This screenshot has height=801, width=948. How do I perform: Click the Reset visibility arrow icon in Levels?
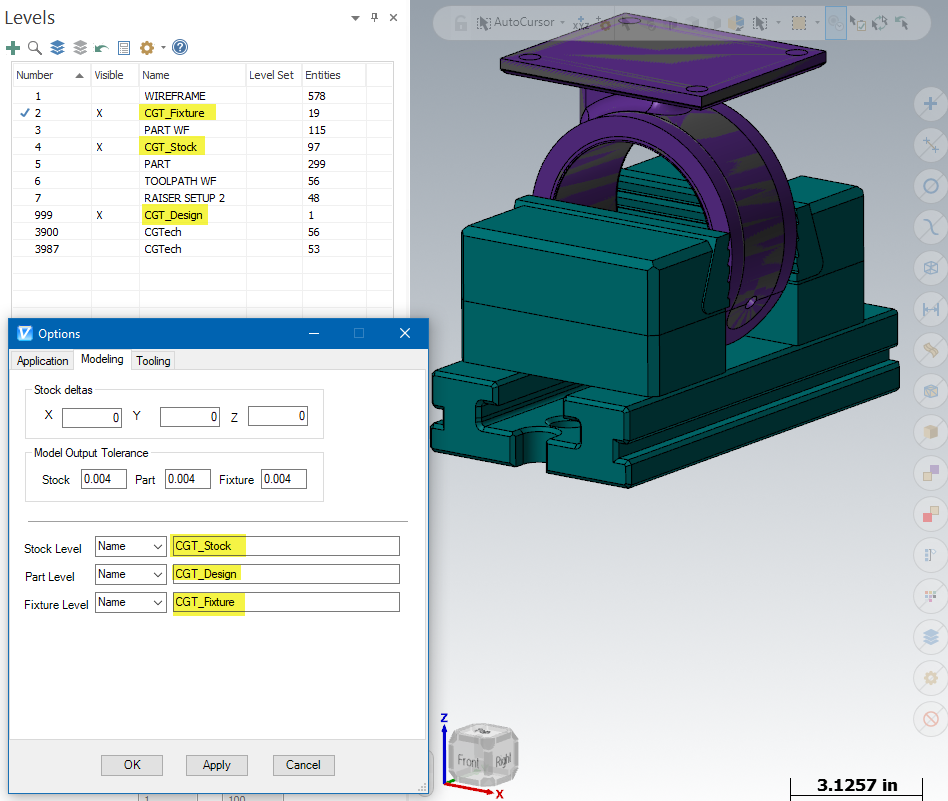click(x=102, y=48)
